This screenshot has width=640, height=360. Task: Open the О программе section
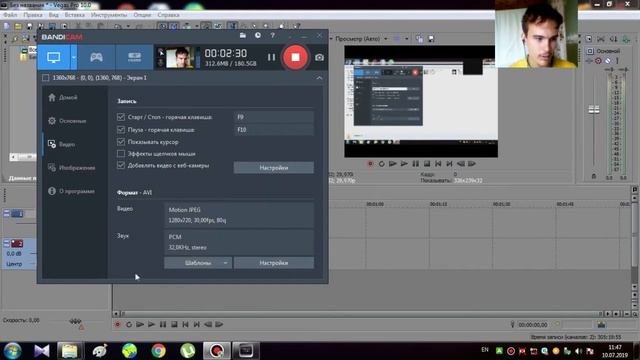71,191
